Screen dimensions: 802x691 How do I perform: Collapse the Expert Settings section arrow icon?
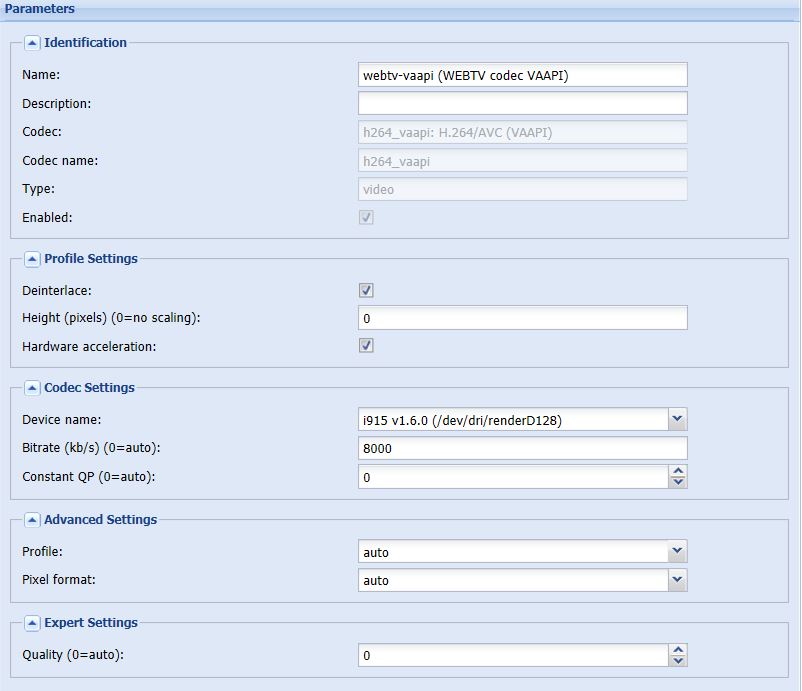point(32,623)
